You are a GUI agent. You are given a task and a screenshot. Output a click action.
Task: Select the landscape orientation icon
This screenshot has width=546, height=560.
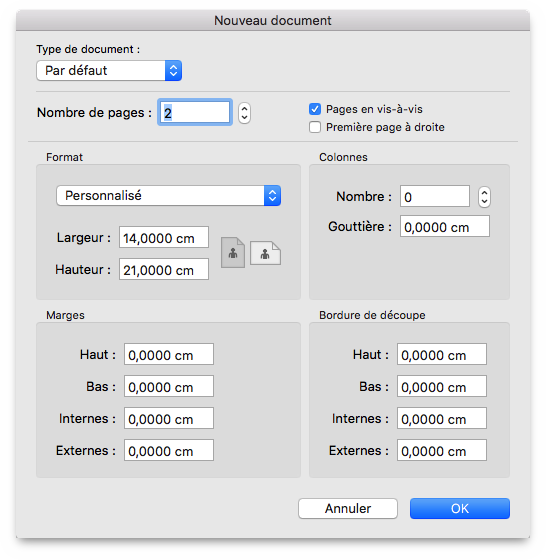(265, 253)
